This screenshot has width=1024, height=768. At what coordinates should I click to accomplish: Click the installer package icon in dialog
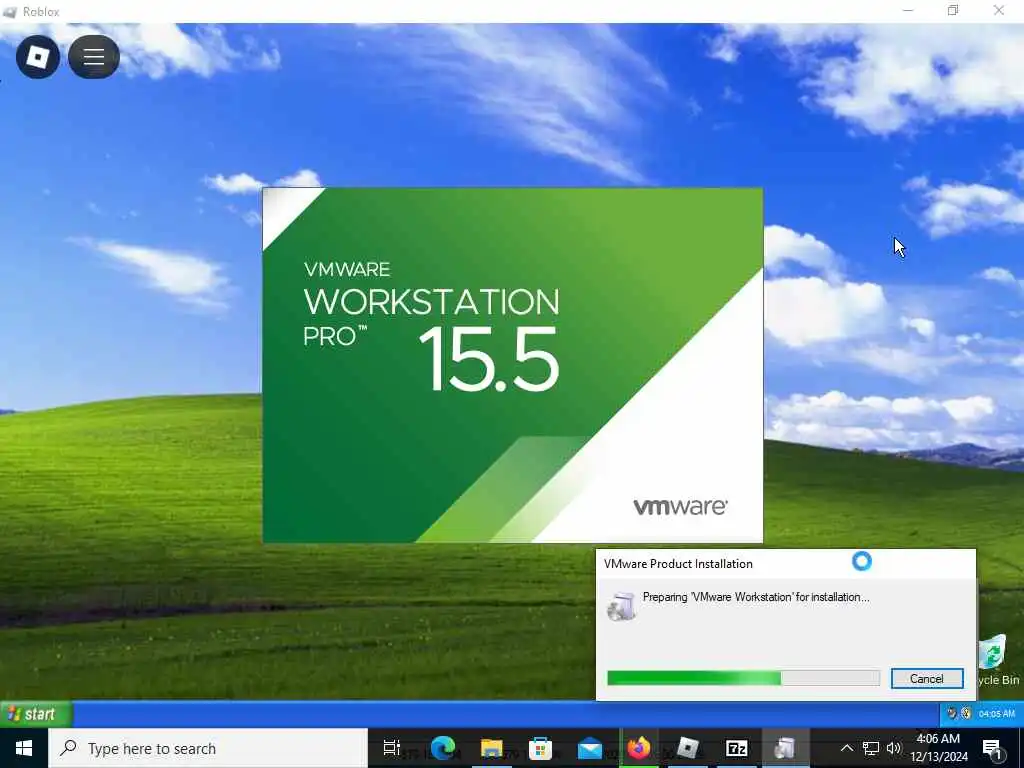click(621, 606)
